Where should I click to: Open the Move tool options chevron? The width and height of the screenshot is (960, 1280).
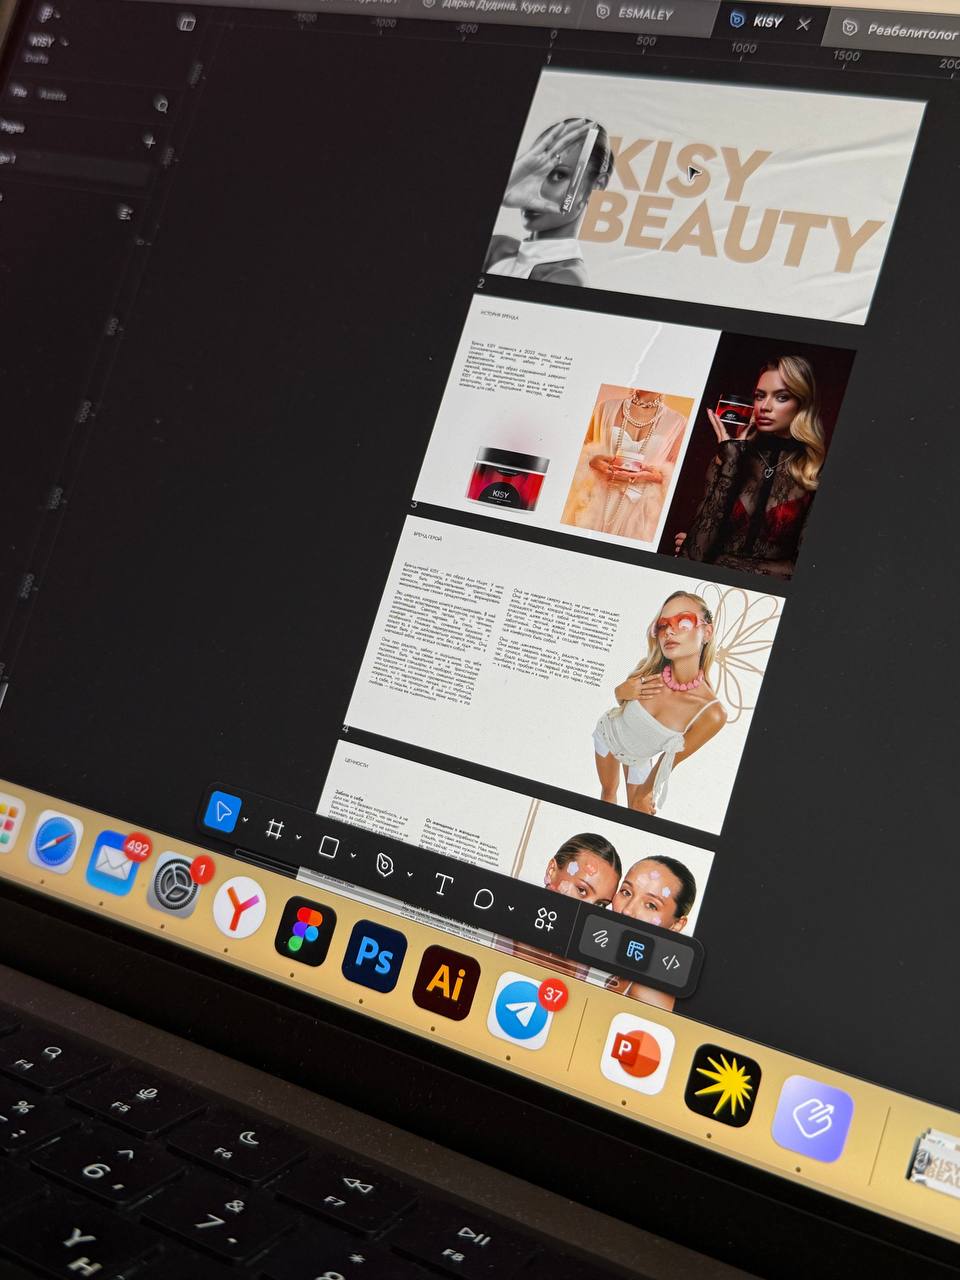[x=246, y=821]
